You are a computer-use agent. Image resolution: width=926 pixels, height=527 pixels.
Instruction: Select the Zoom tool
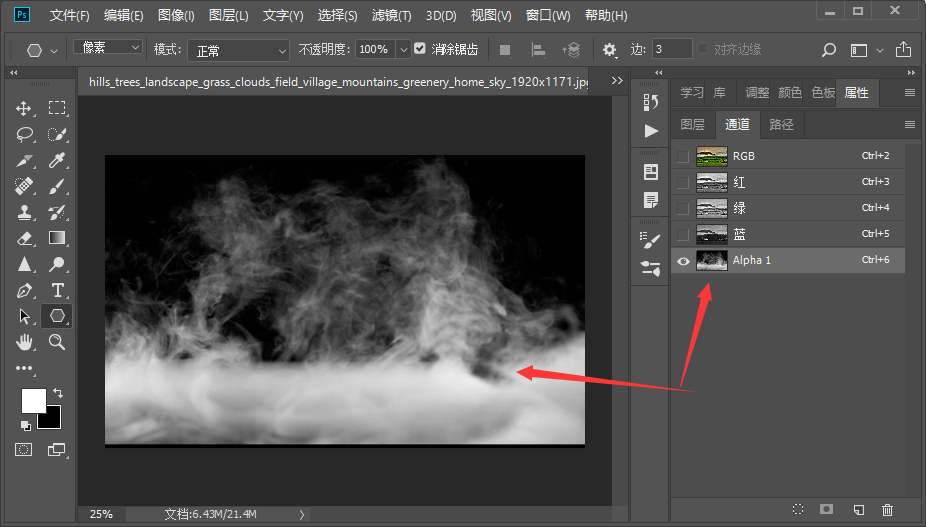(58, 342)
